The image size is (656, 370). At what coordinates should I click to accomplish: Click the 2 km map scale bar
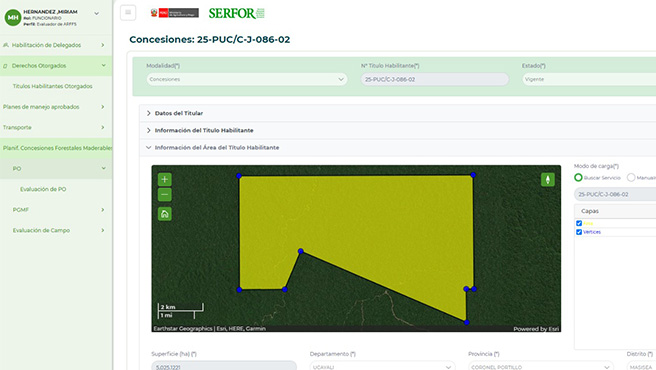pos(181,307)
